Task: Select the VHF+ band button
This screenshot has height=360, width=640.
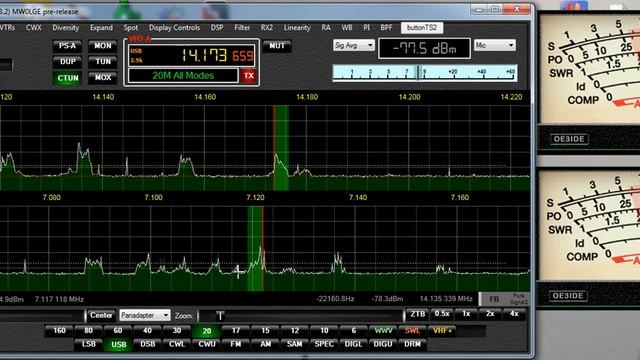Action: pyautogui.click(x=442, y=331)
